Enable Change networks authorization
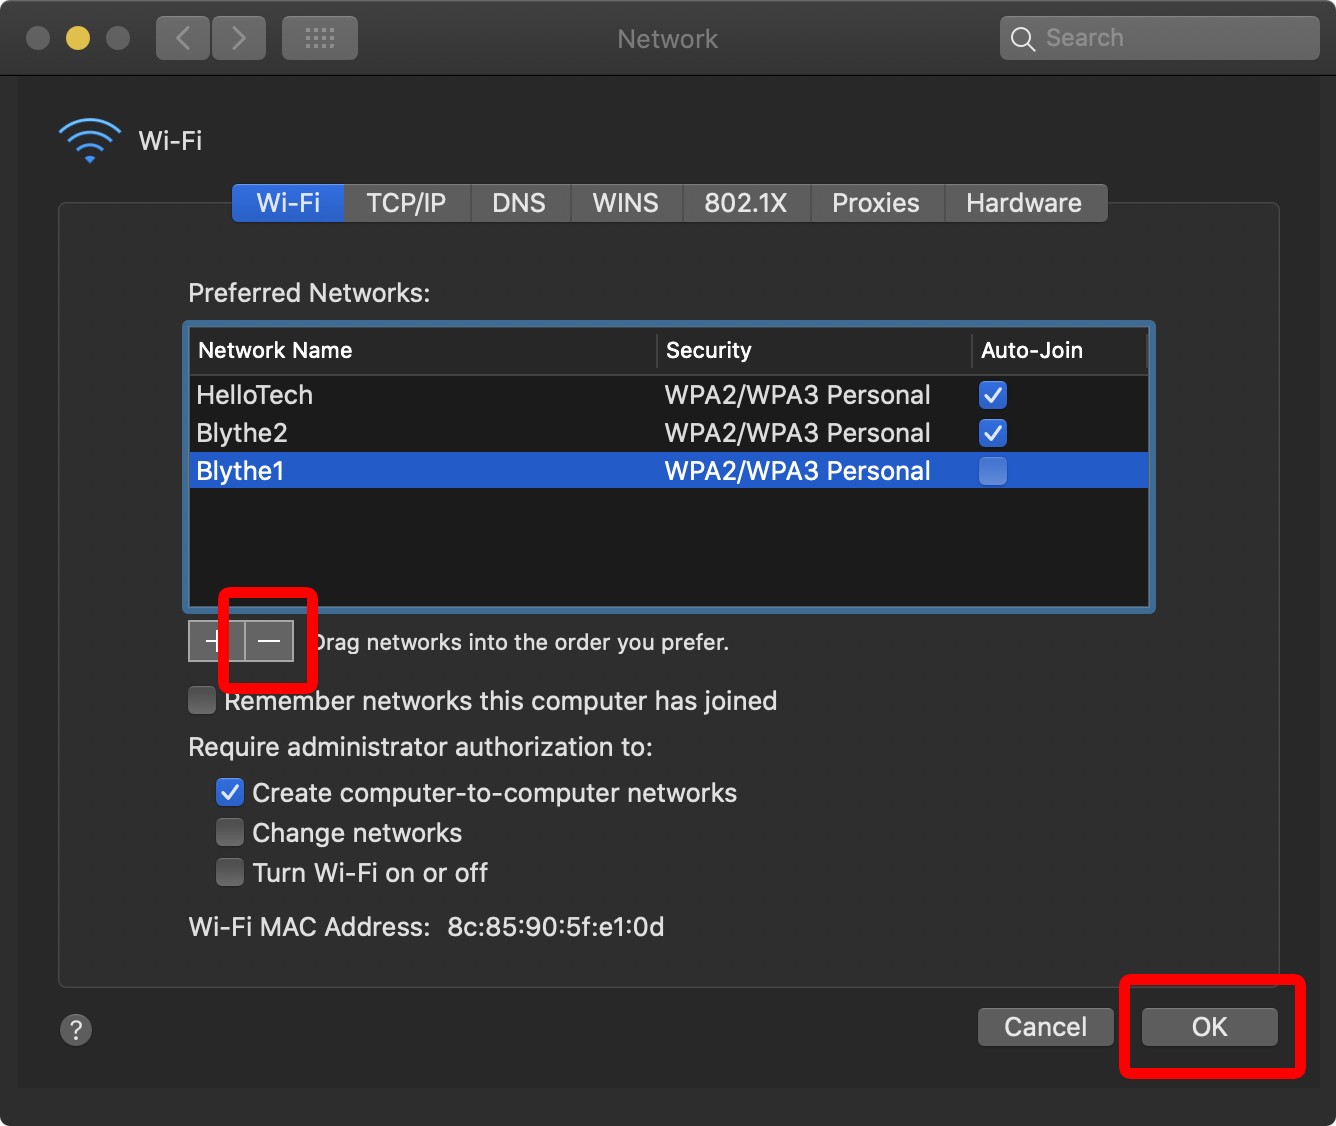1336x1126 pixels. click(x=229, y=832)
